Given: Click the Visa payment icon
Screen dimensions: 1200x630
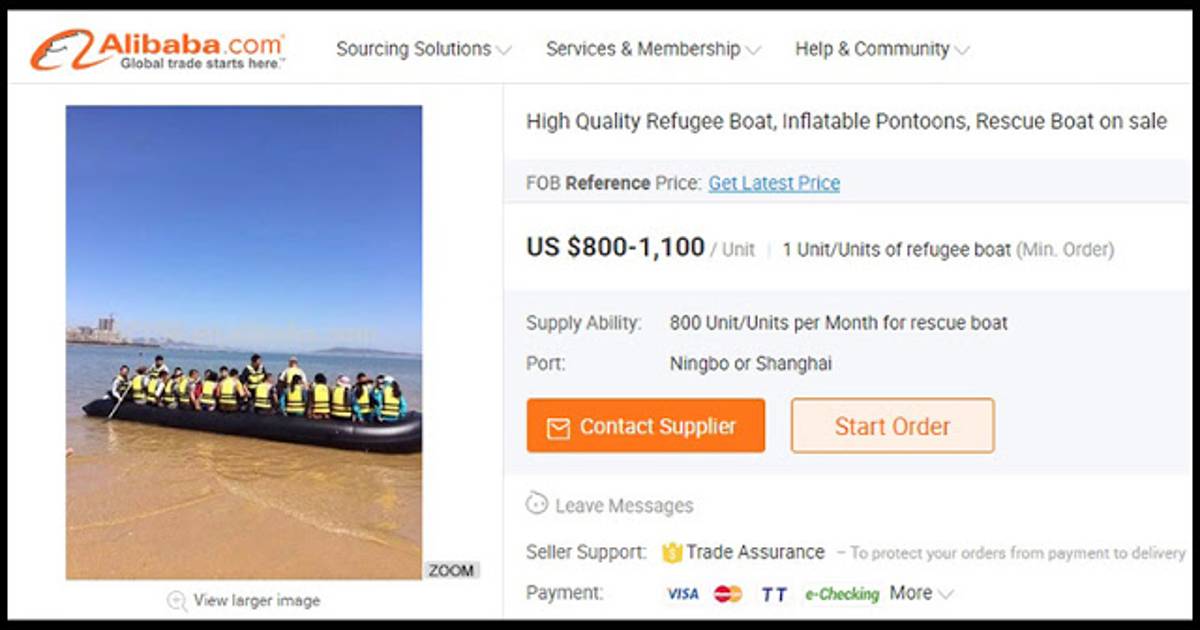Looking at the screenshot, I should point(682,594).
